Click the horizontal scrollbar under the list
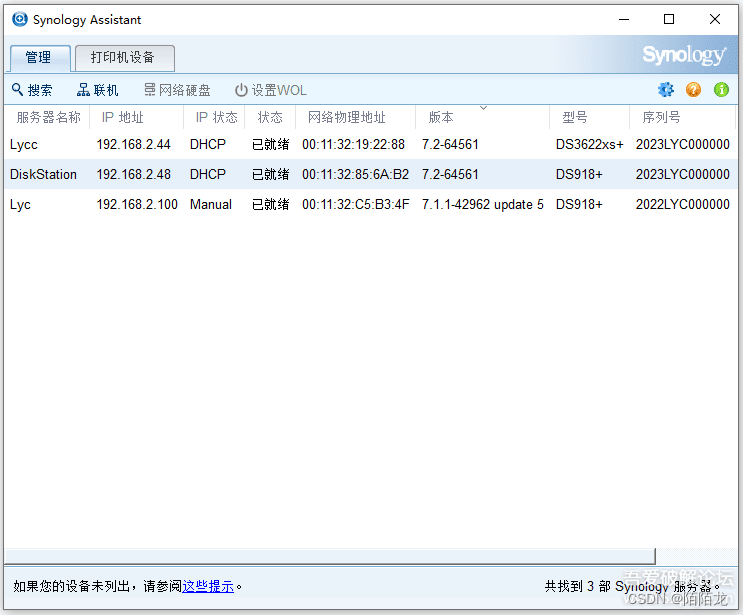Screen dimensions: 743x615 (x=329, y=556)
